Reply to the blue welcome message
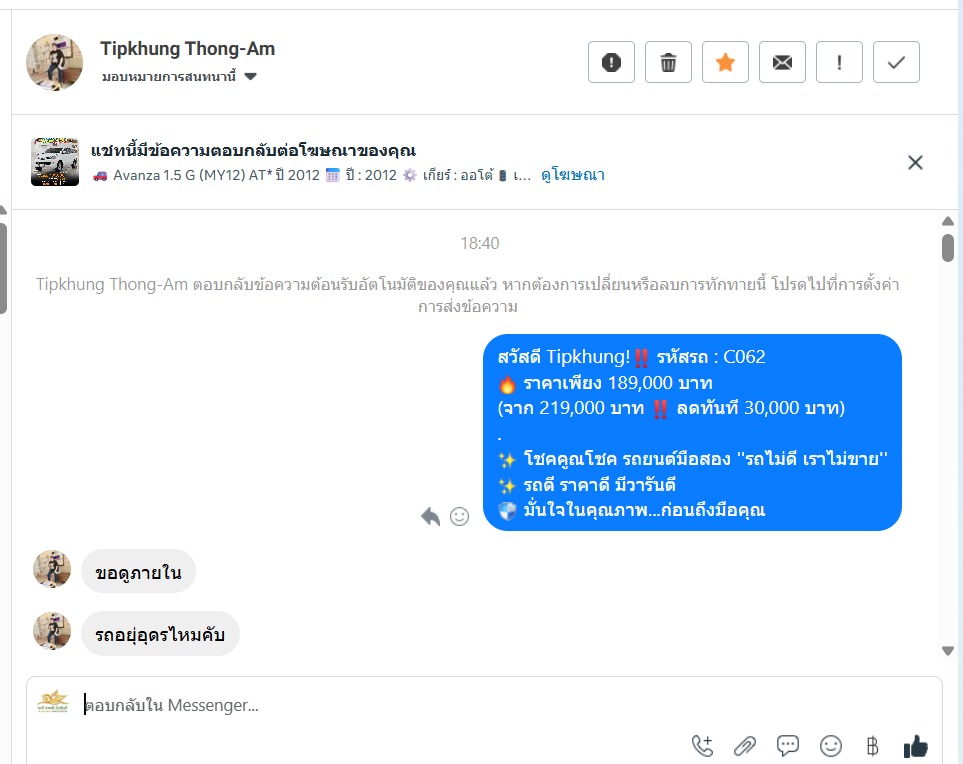 click(431, 516)
